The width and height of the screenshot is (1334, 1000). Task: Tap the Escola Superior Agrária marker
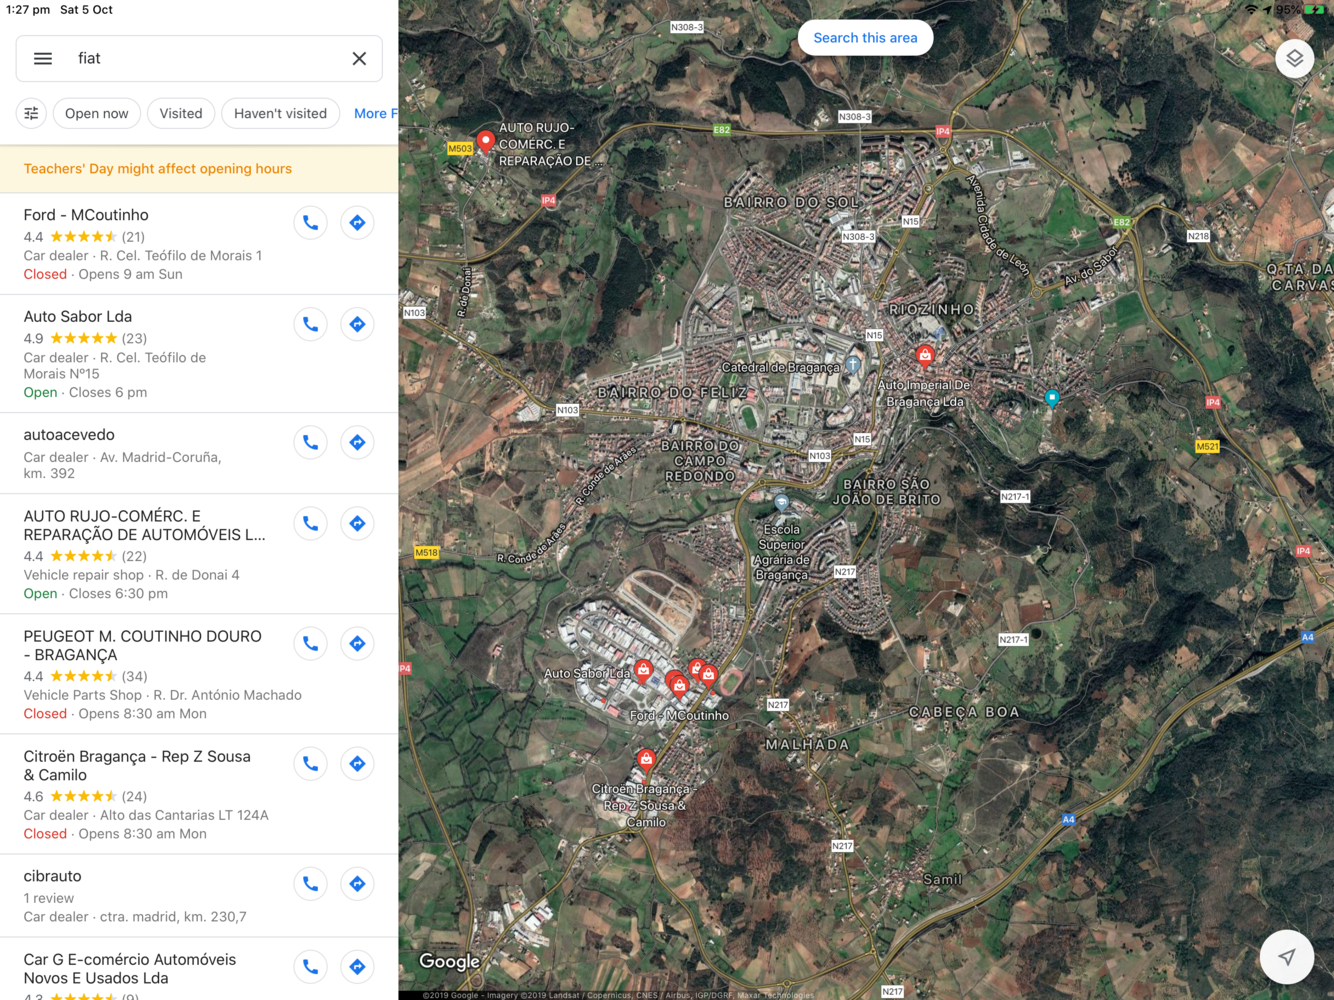click(x=782, y=502)
